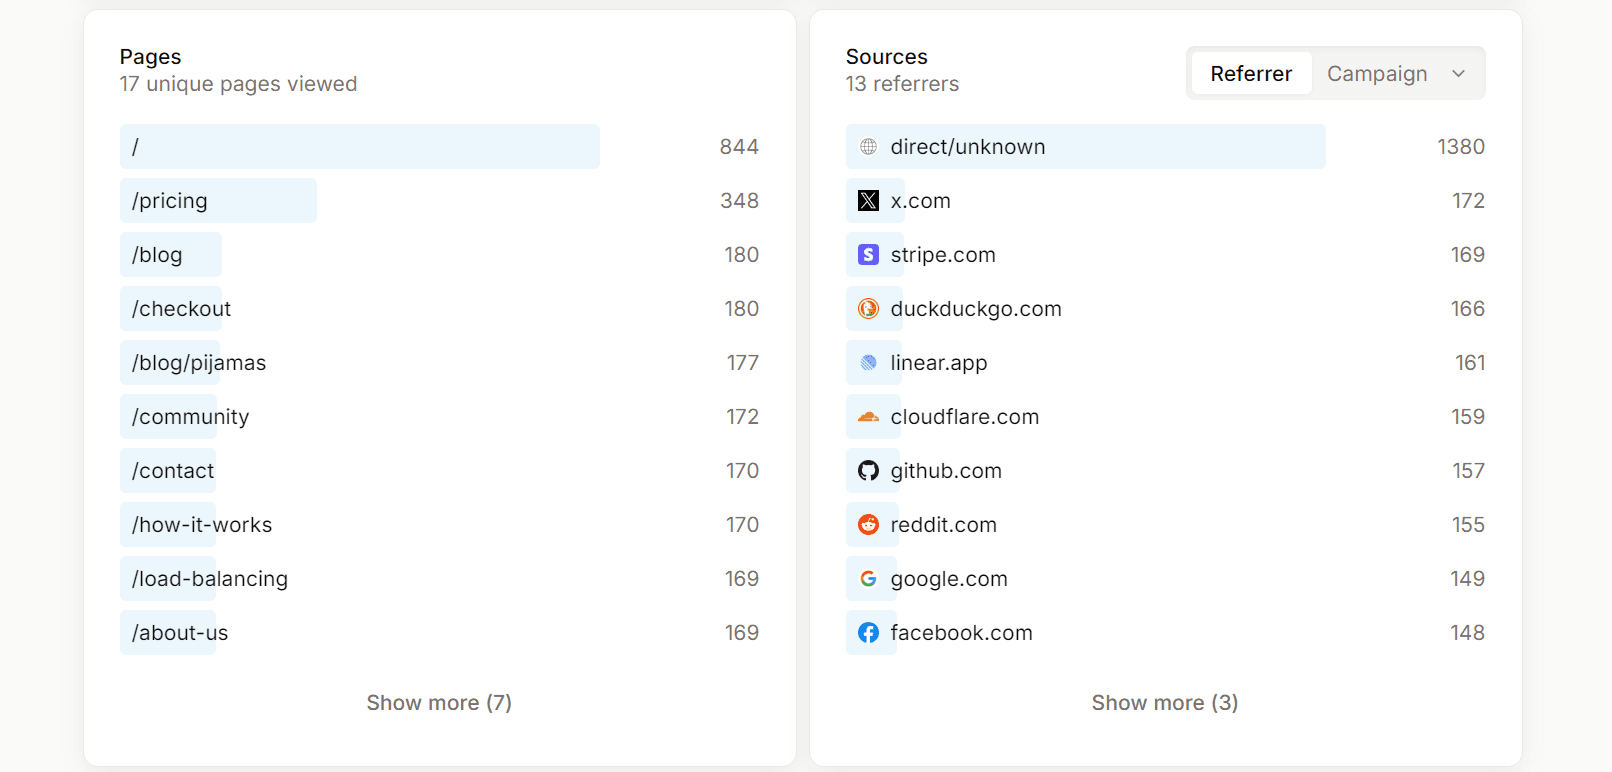The image size is (1612, 772).
Task: Click the X logo icon
Action: pyautogui.click(x=868, y=201)
